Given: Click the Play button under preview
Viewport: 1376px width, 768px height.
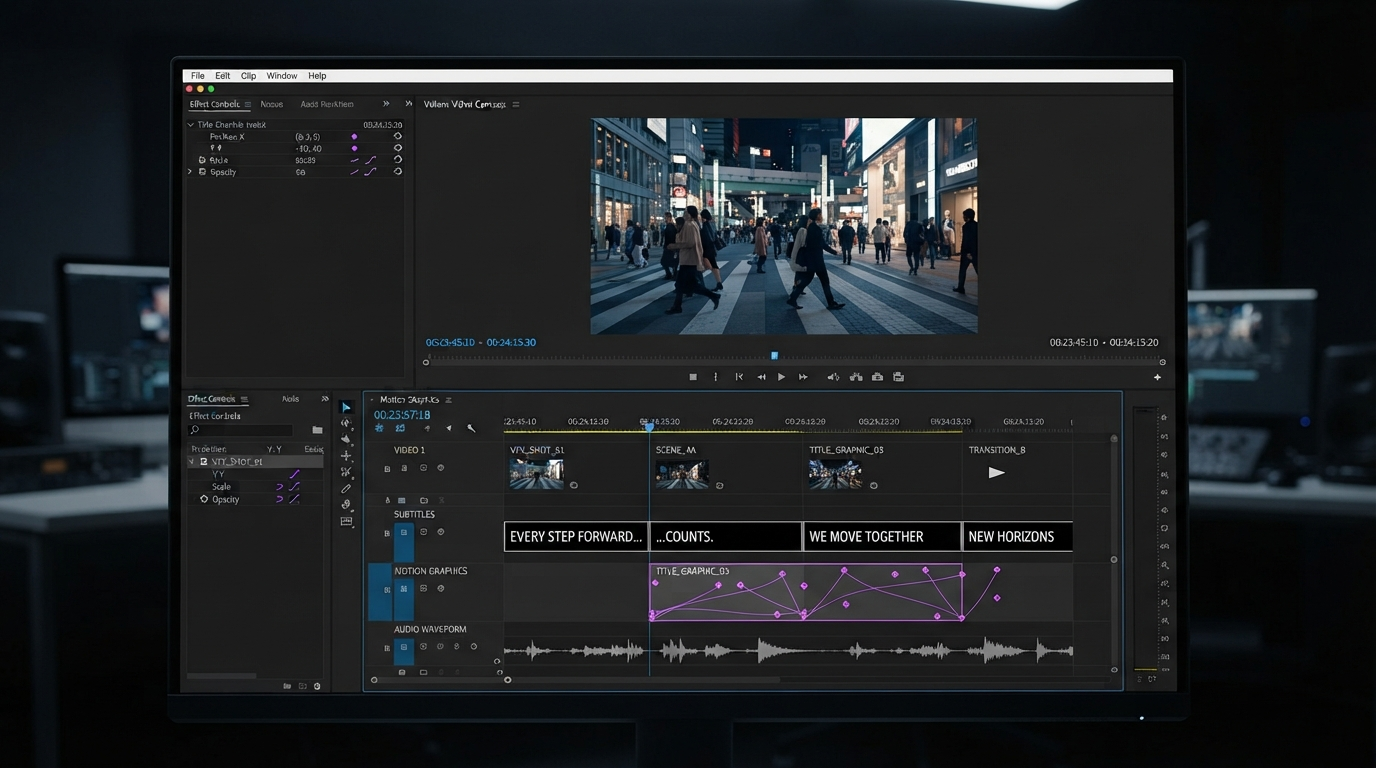Looking at the screenshot, I should pyautogui.click(x=781, y=377).
